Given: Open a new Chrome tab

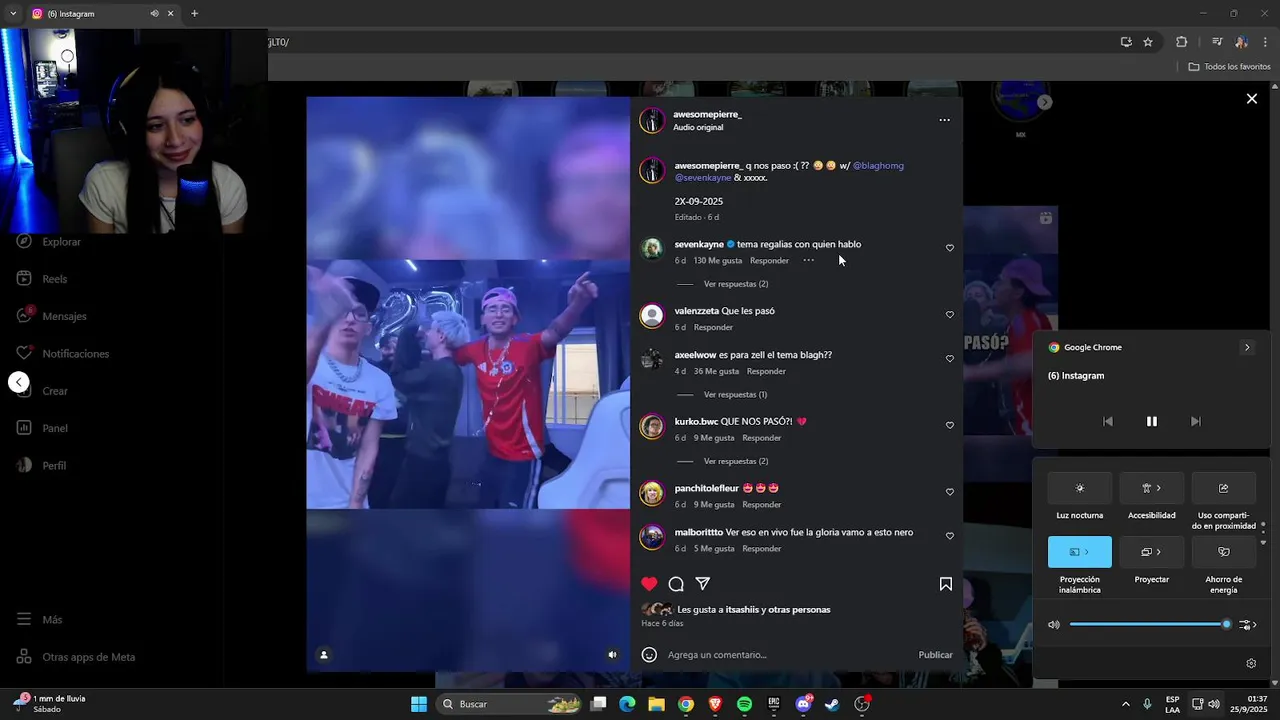Looking at the screenshot, I should pos(194,14).
